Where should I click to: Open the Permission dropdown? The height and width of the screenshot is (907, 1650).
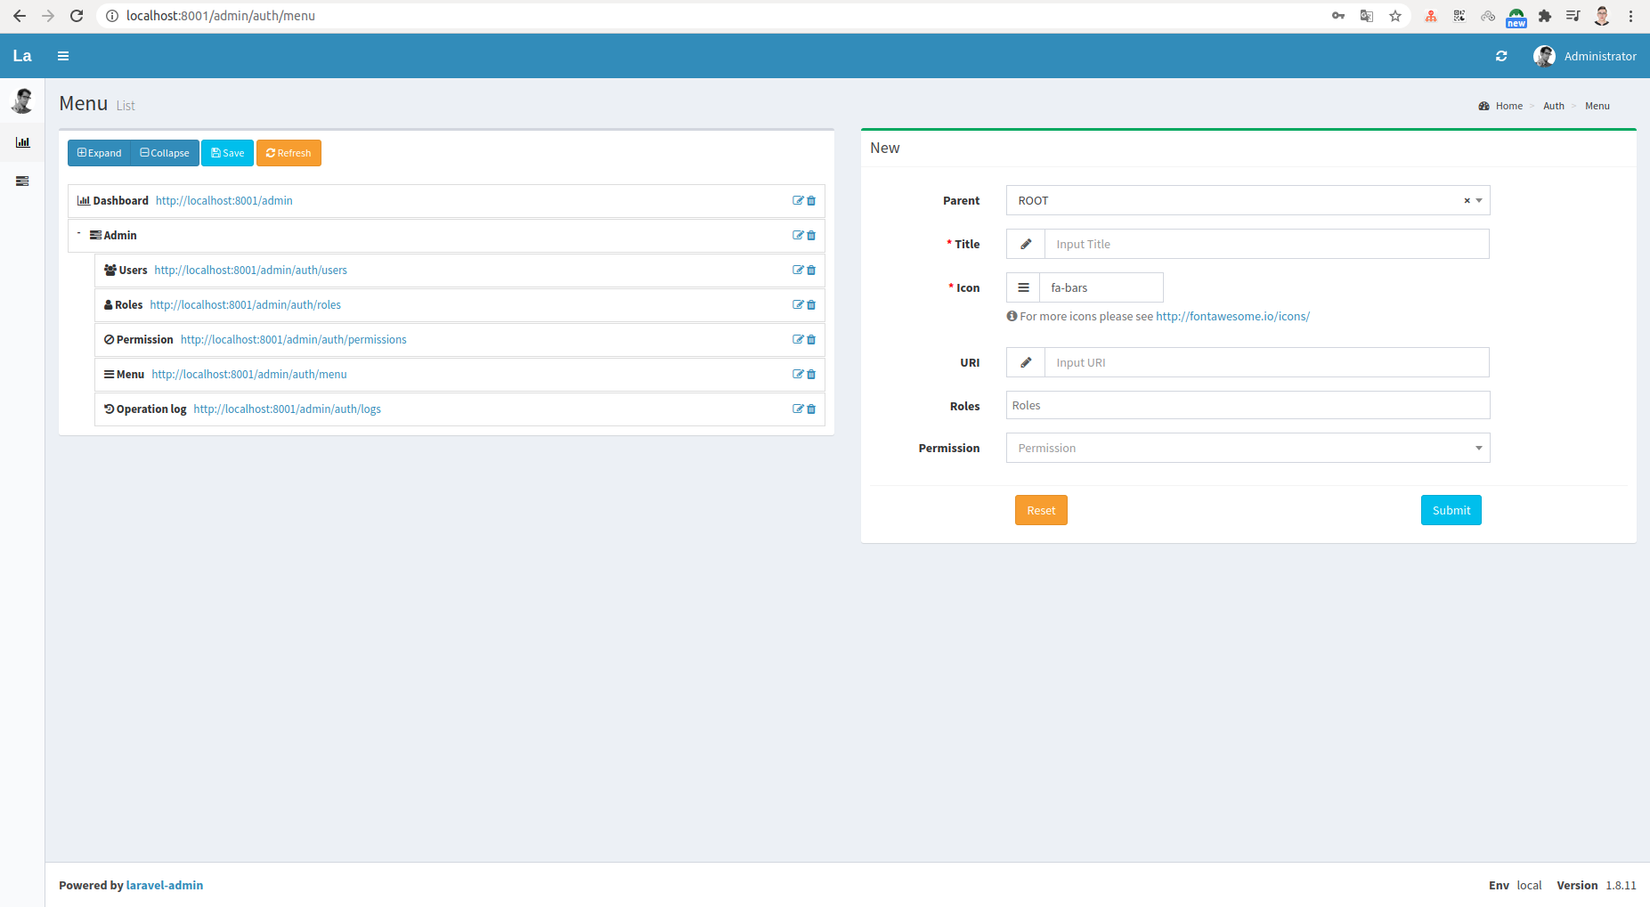1247,448
